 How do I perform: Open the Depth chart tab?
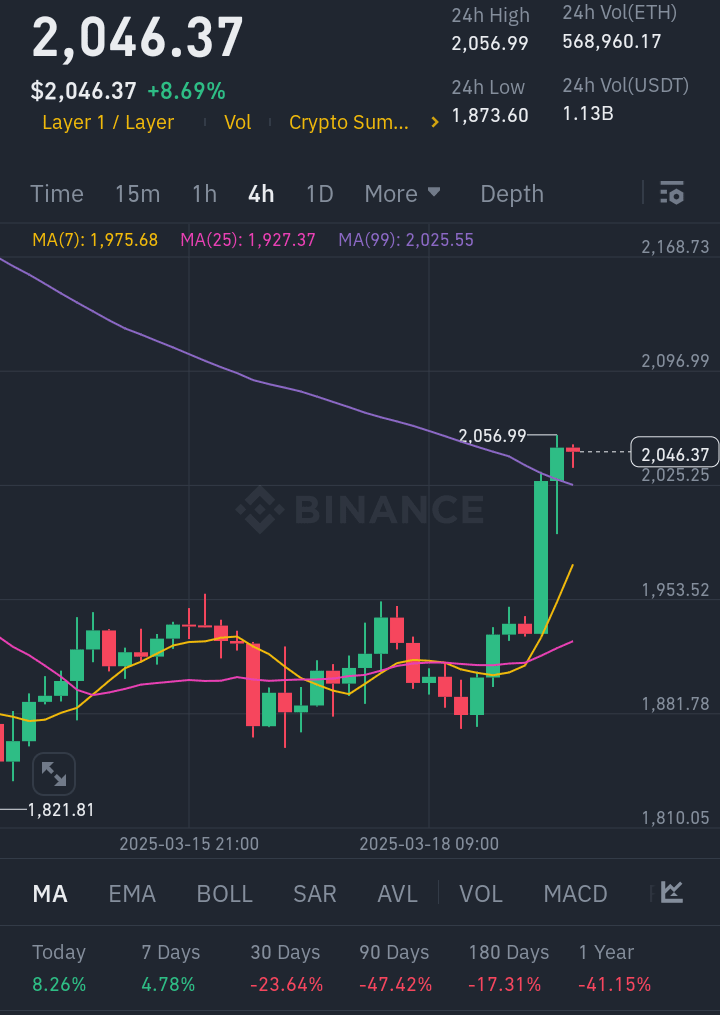(x=512, y=193)
